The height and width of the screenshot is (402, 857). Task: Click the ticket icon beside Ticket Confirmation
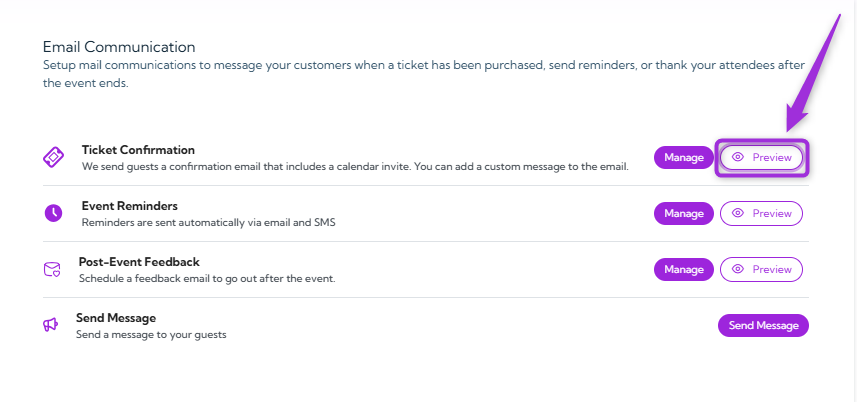(54, 157)
